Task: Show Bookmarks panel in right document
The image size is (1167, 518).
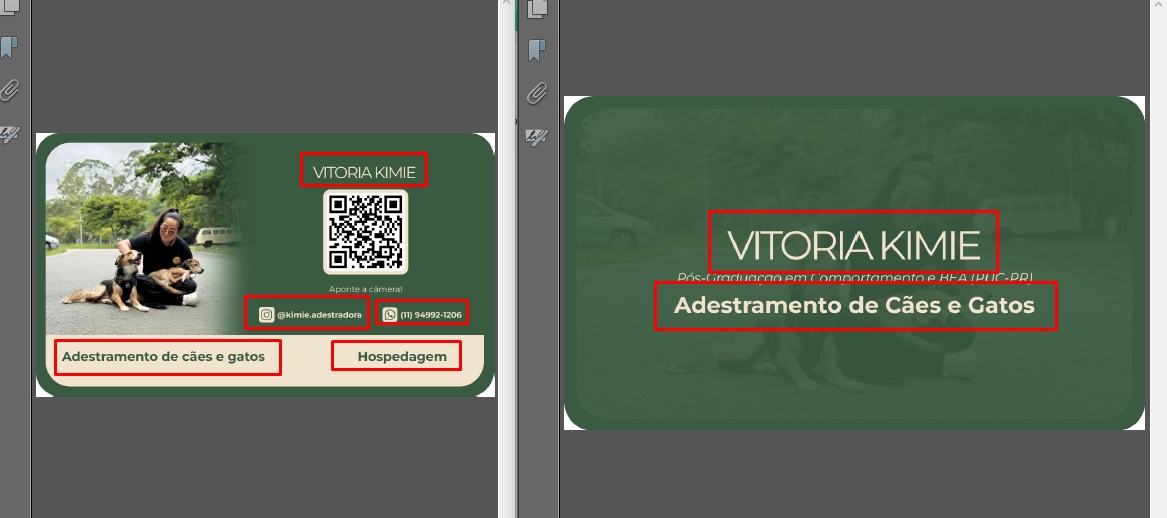Action: [x=537, y=50]
